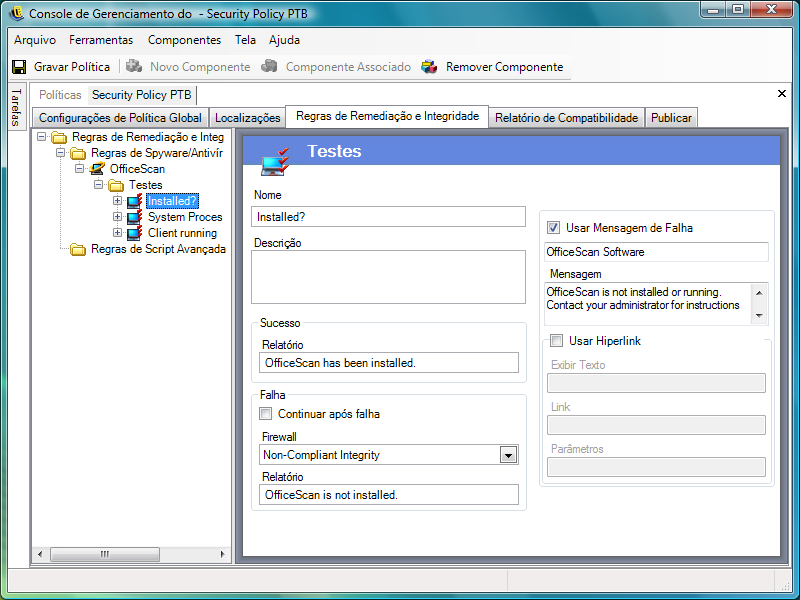800x600 pixels.
Task: Collapse the root Regras de Remediação node
Action: pos(41,137)
